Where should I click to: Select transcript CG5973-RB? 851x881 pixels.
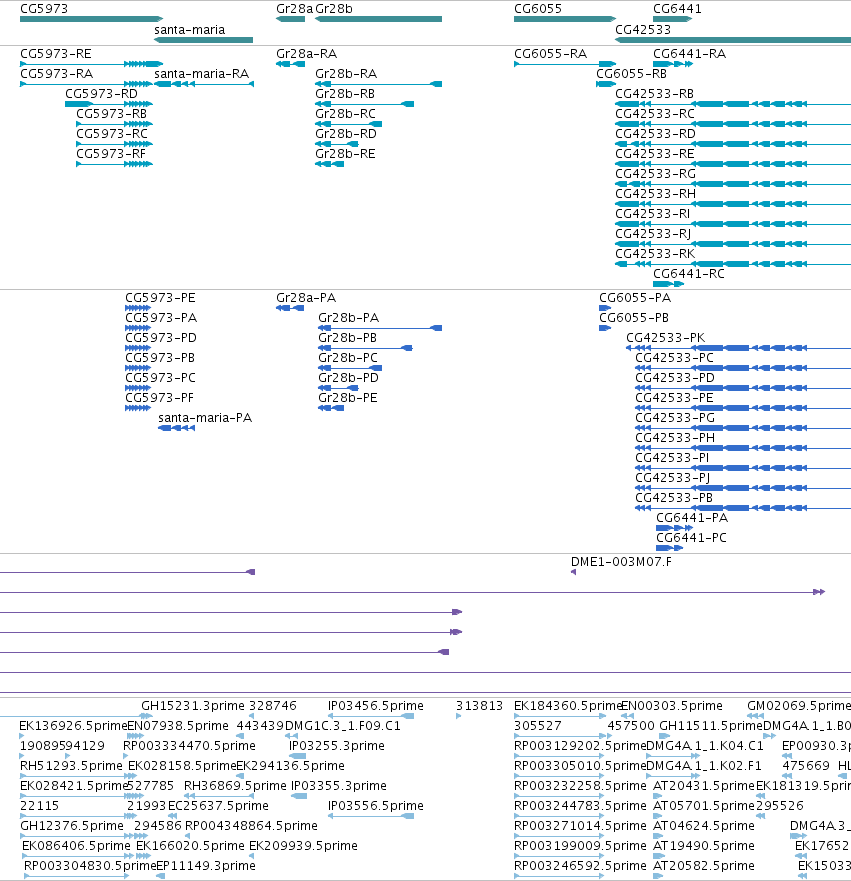click(x=115, y=124)
